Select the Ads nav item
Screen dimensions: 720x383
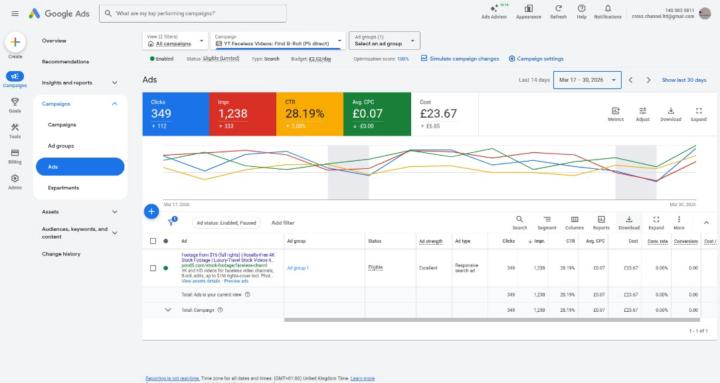(80, 167)
